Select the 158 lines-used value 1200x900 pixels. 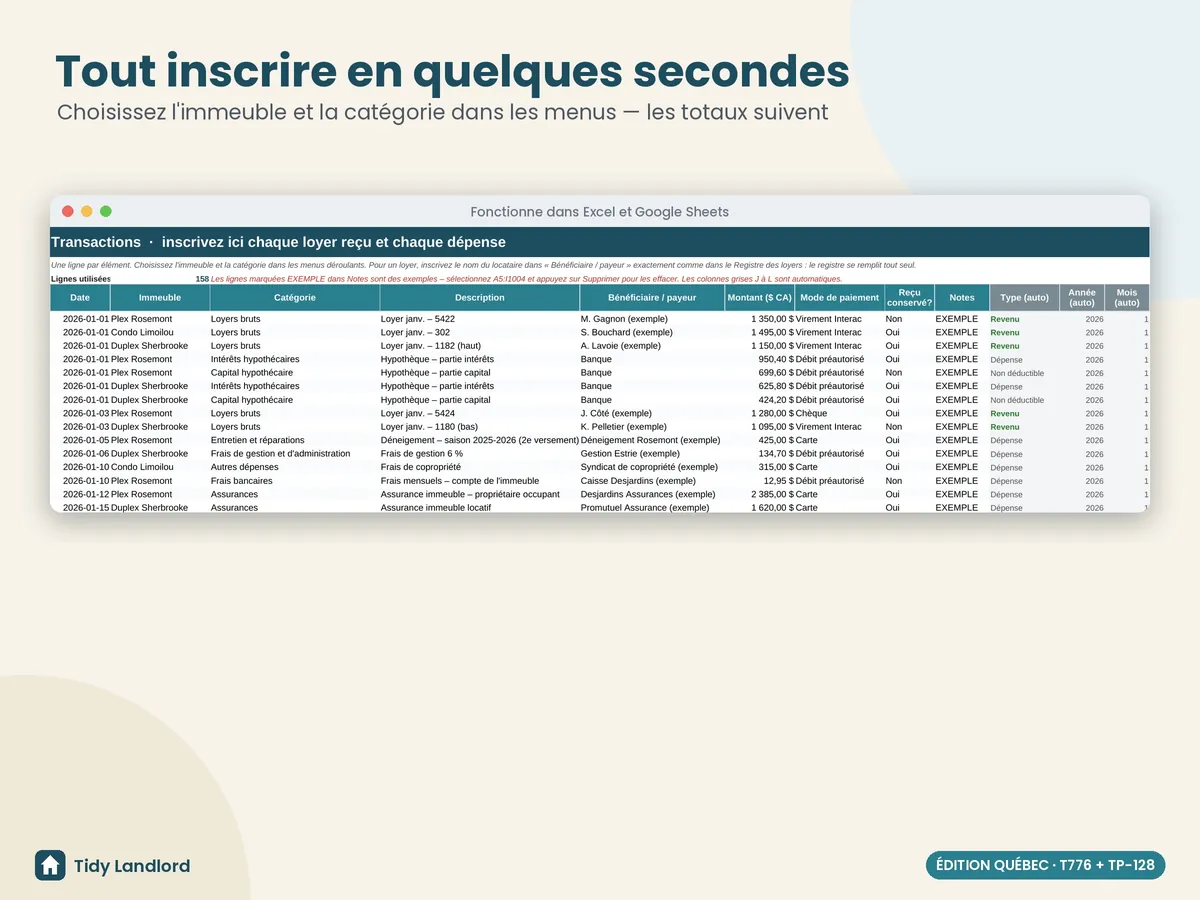tap(202, 279)
